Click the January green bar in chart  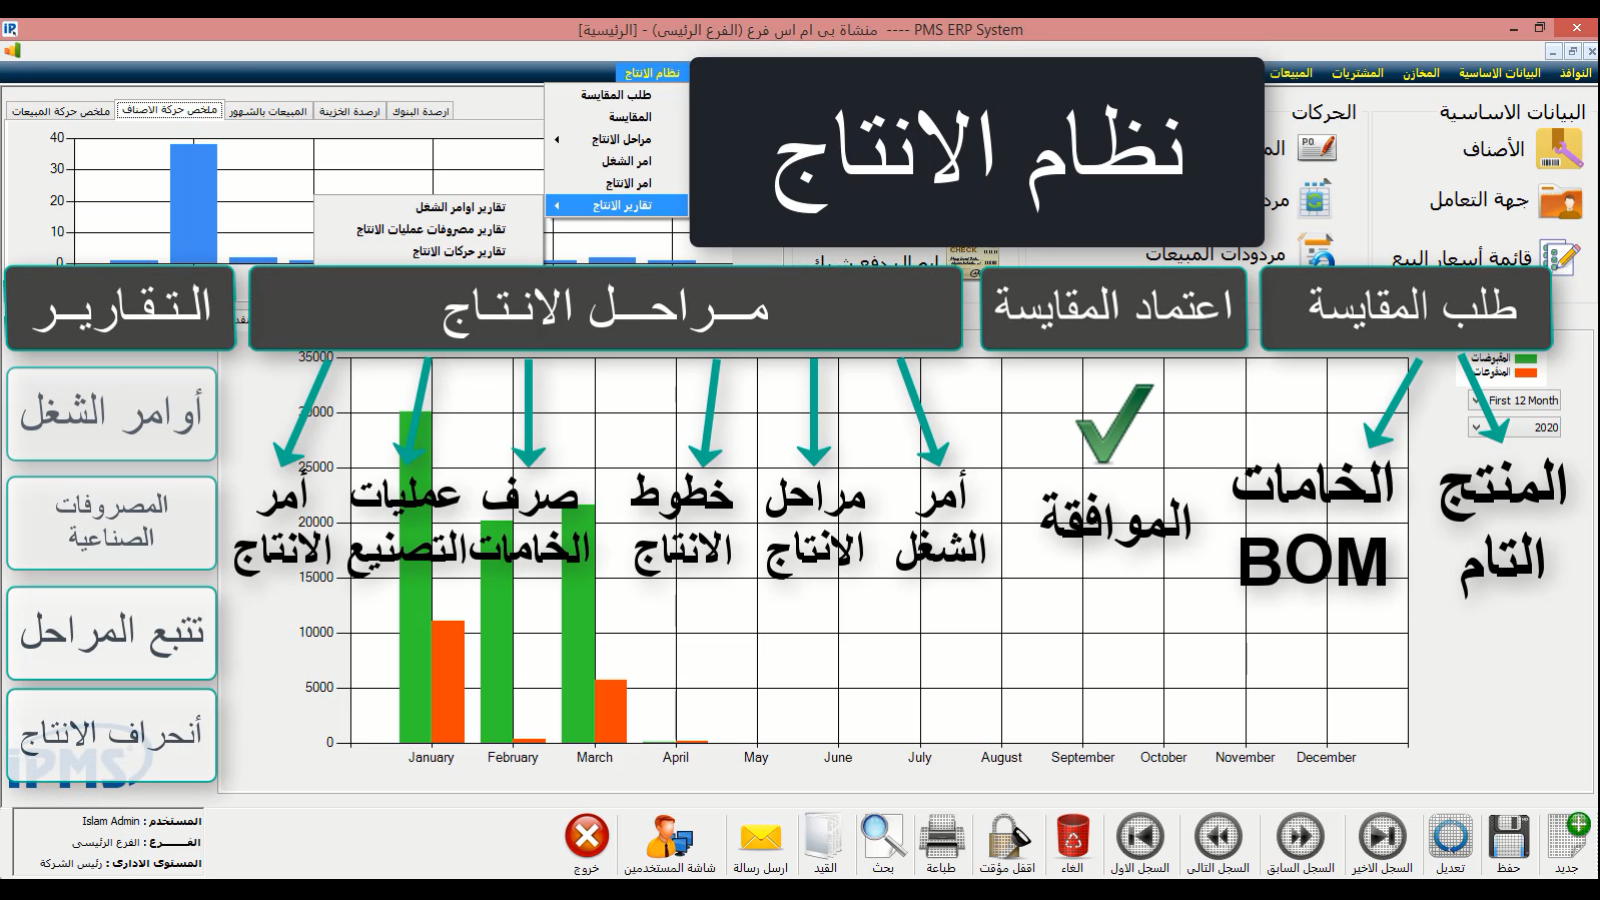pos(415,577)
